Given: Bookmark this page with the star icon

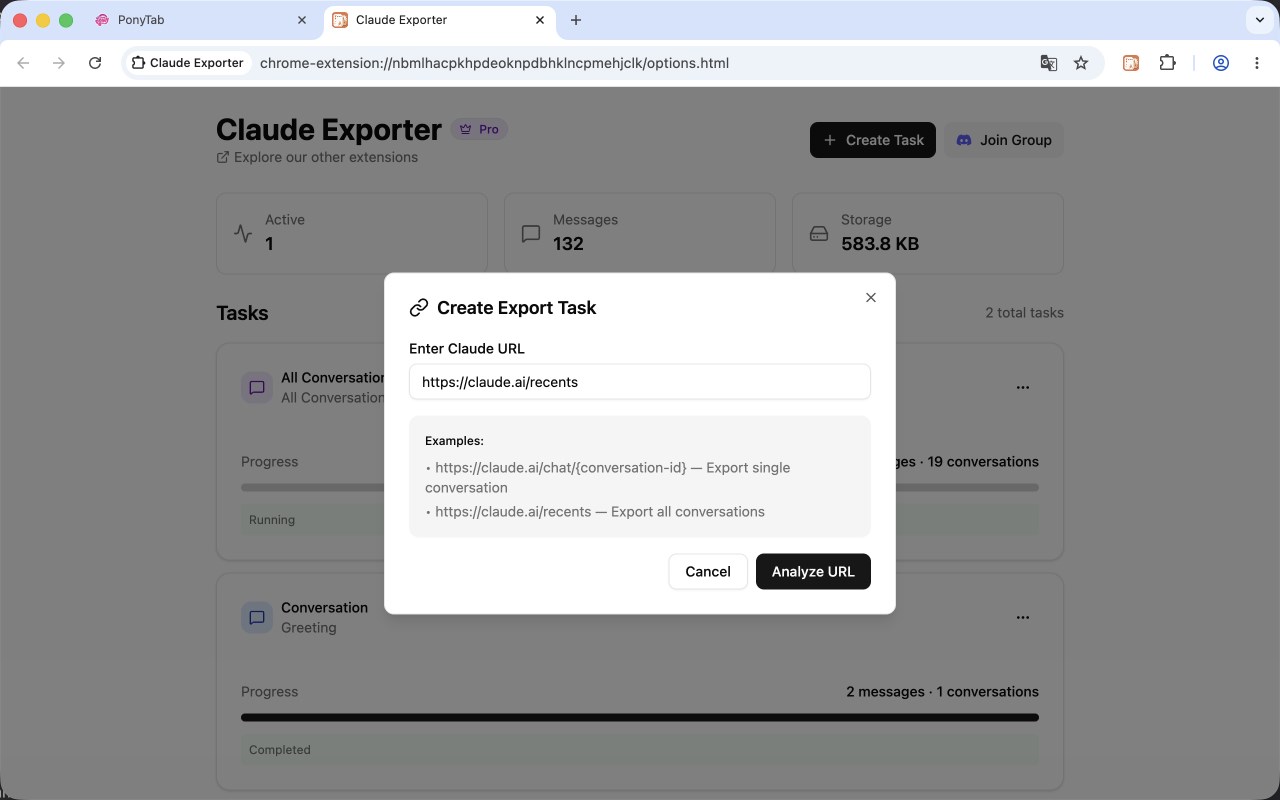Looking at the screenshot, I should click(x=1081, y=63).
